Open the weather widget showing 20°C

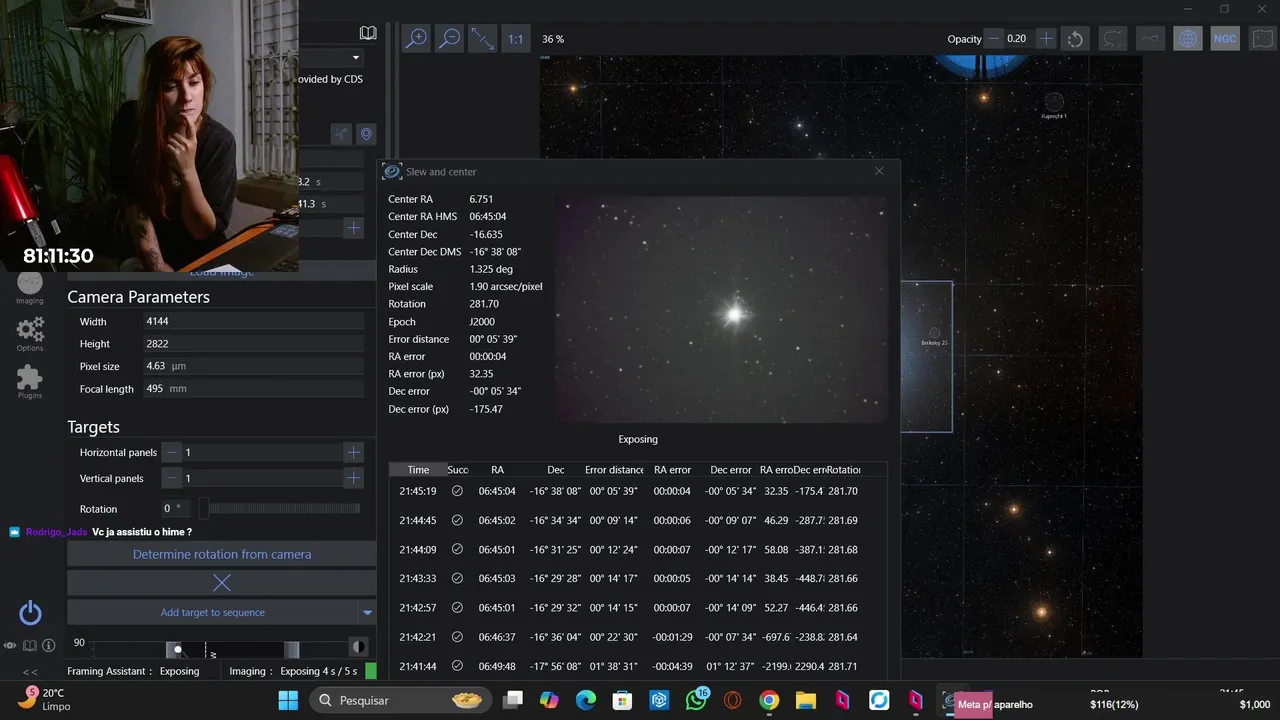pos(44,699)
